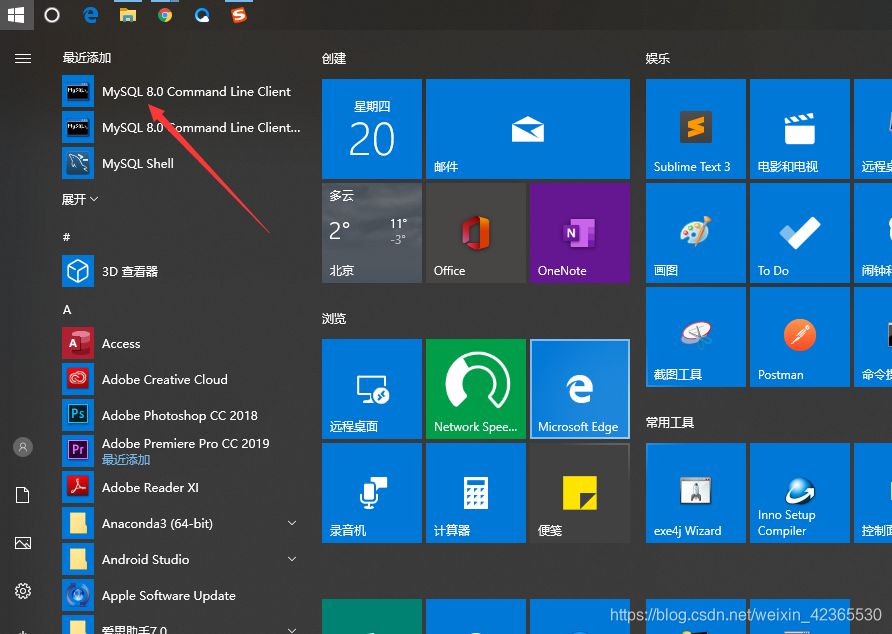Image resolution: width=892 pixels, height=634 pixels.
Task: Open the calendar tile showing 星期四 20
Action: (372, 129)
